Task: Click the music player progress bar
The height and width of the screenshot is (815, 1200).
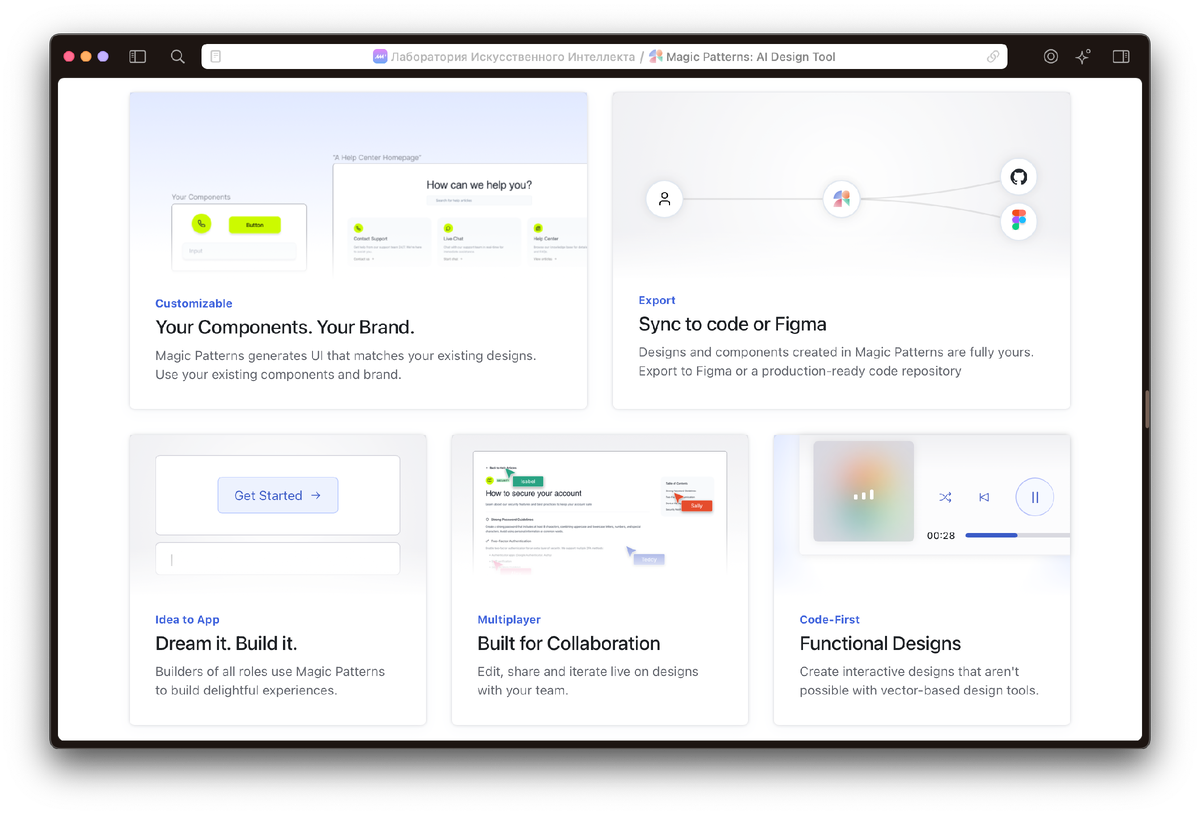Action: 1017,535
